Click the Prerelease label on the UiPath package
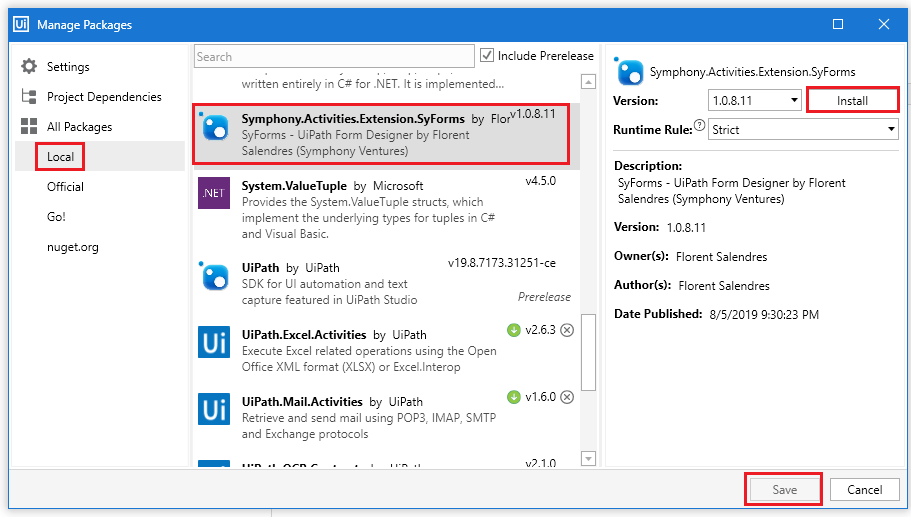The image size is (911, 517). [544, 297]
